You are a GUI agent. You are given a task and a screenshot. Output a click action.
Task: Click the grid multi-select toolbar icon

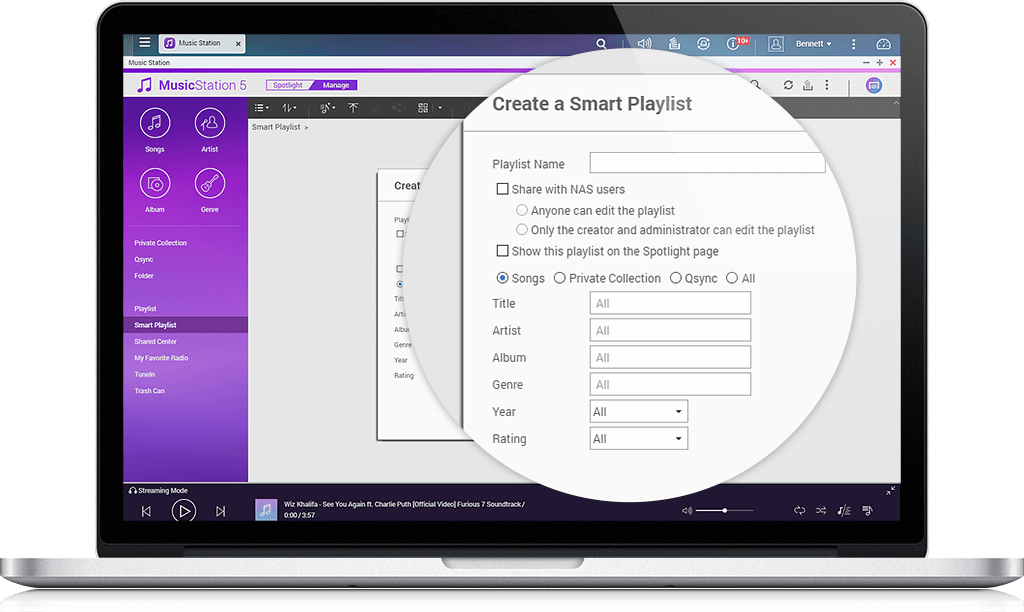[x=423, y=108]
